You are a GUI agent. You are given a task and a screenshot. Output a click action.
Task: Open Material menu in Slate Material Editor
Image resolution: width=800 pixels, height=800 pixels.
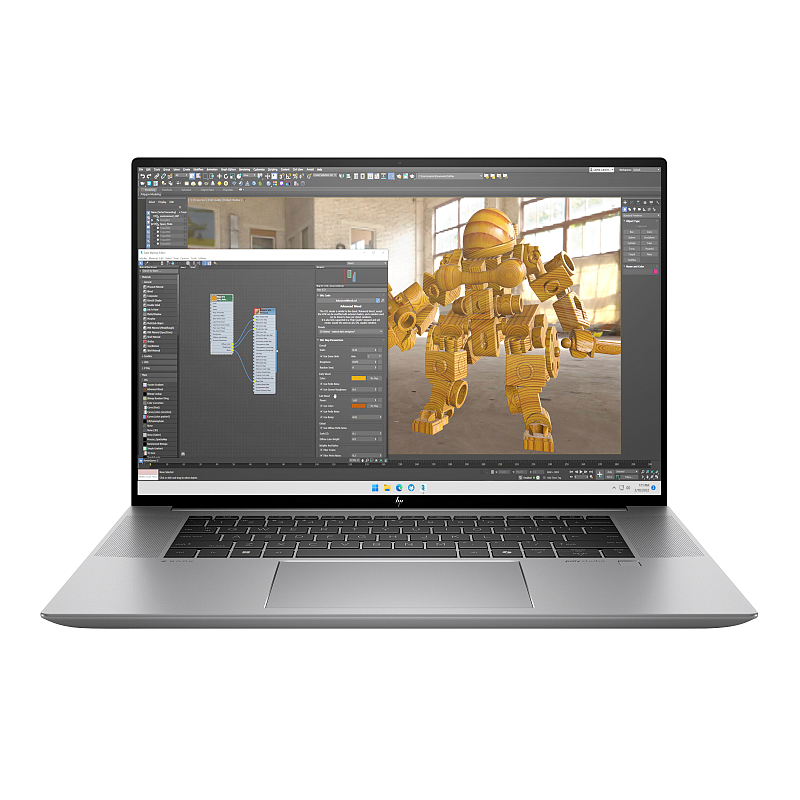coord(153,258)
